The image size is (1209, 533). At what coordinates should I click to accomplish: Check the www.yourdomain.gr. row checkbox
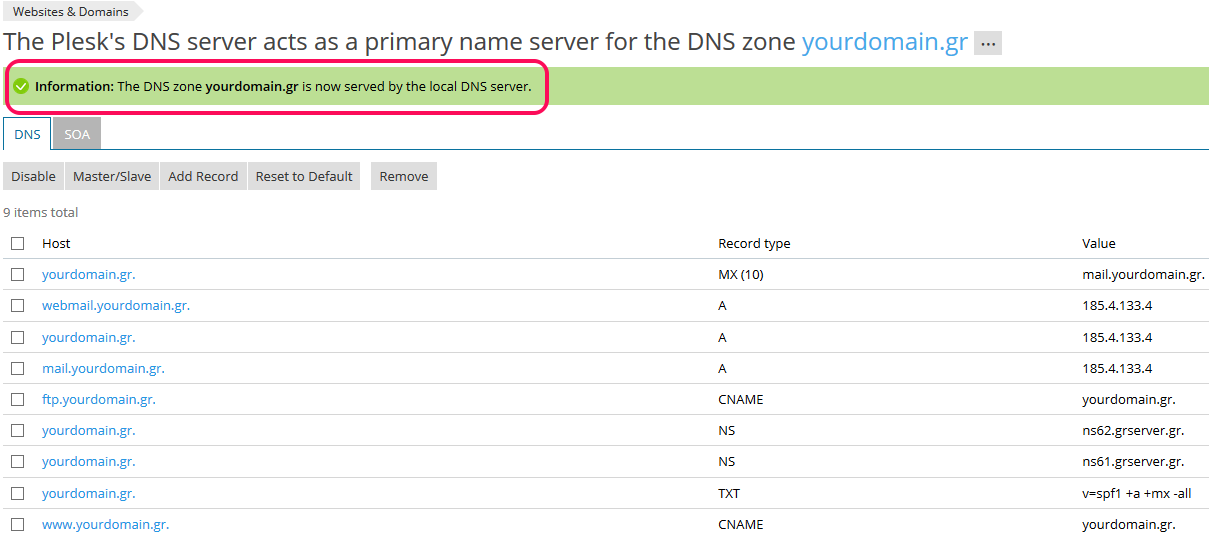(x=17, y=524)
